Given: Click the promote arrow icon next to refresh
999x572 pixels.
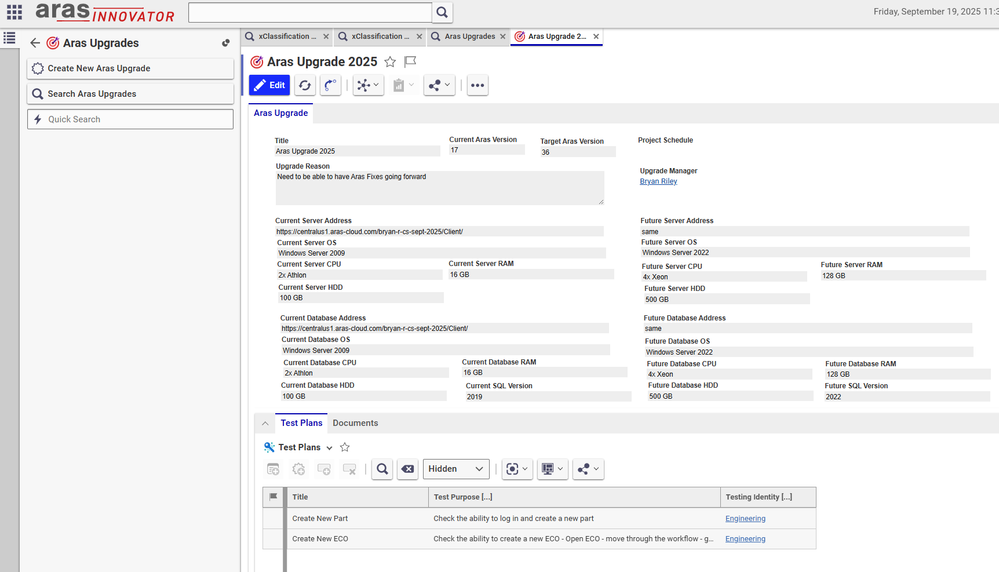Looking at the screenshot, I should click(x=330, y=86).
